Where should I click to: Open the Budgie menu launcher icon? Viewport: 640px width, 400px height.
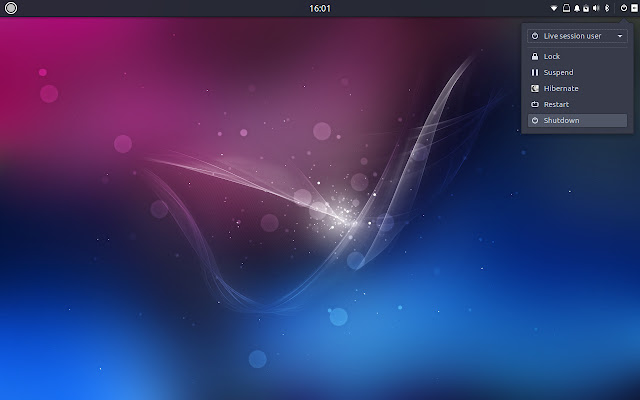pos(11,8)
